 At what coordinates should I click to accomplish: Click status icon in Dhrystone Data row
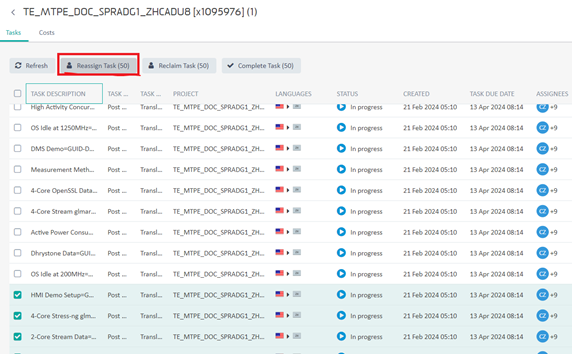click(341, 253)
